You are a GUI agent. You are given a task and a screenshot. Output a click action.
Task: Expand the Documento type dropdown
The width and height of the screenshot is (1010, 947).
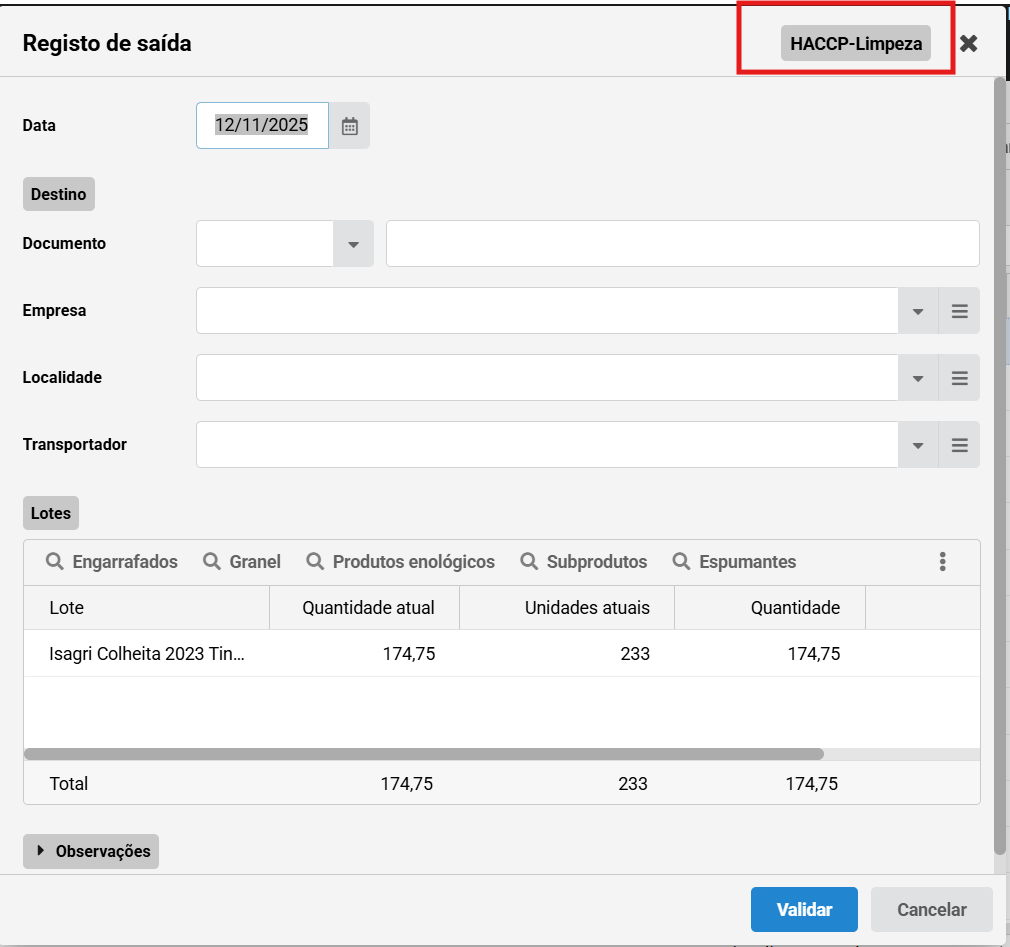(x=353, y=244)
